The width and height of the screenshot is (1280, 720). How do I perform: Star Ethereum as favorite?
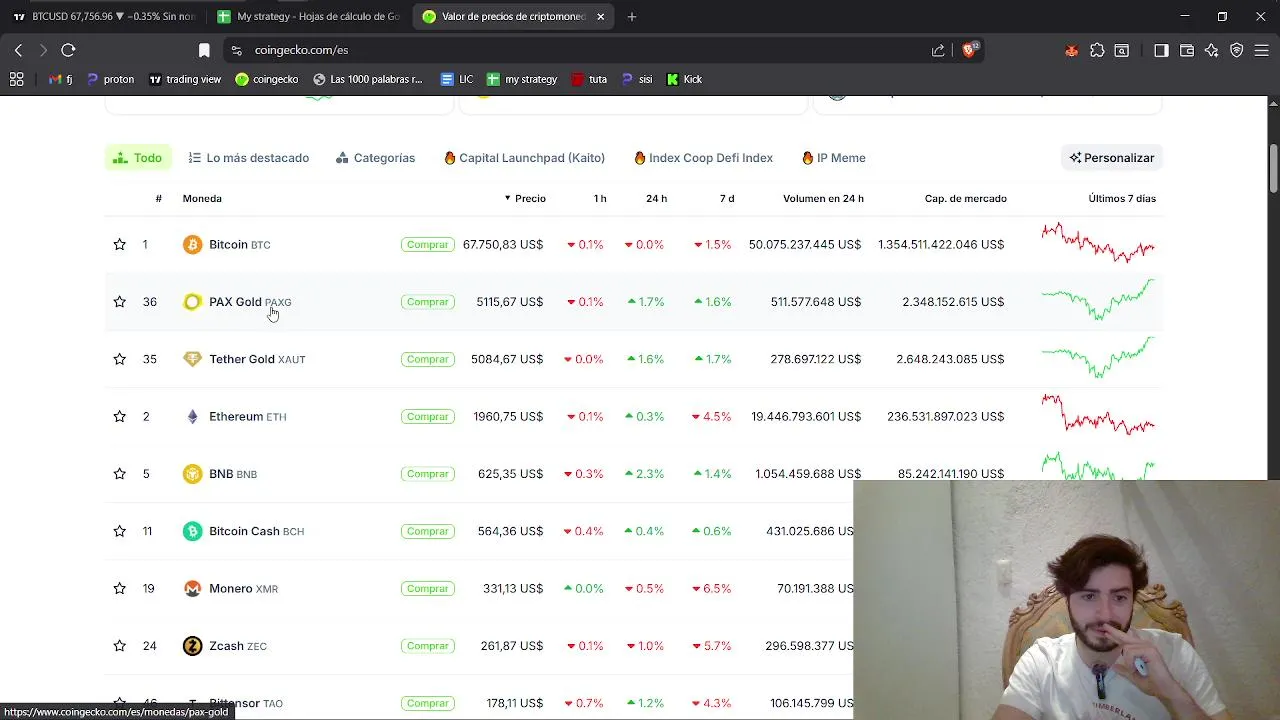(119, 416)
